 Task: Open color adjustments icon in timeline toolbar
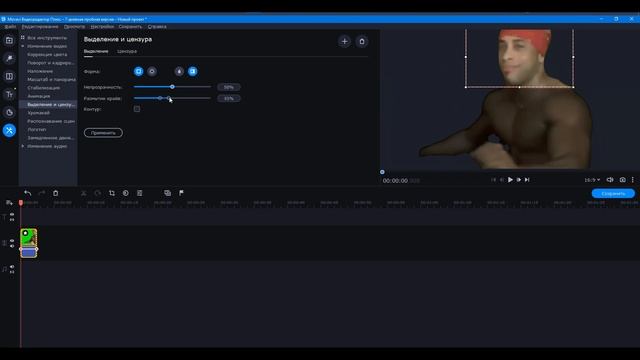point(125,193)
